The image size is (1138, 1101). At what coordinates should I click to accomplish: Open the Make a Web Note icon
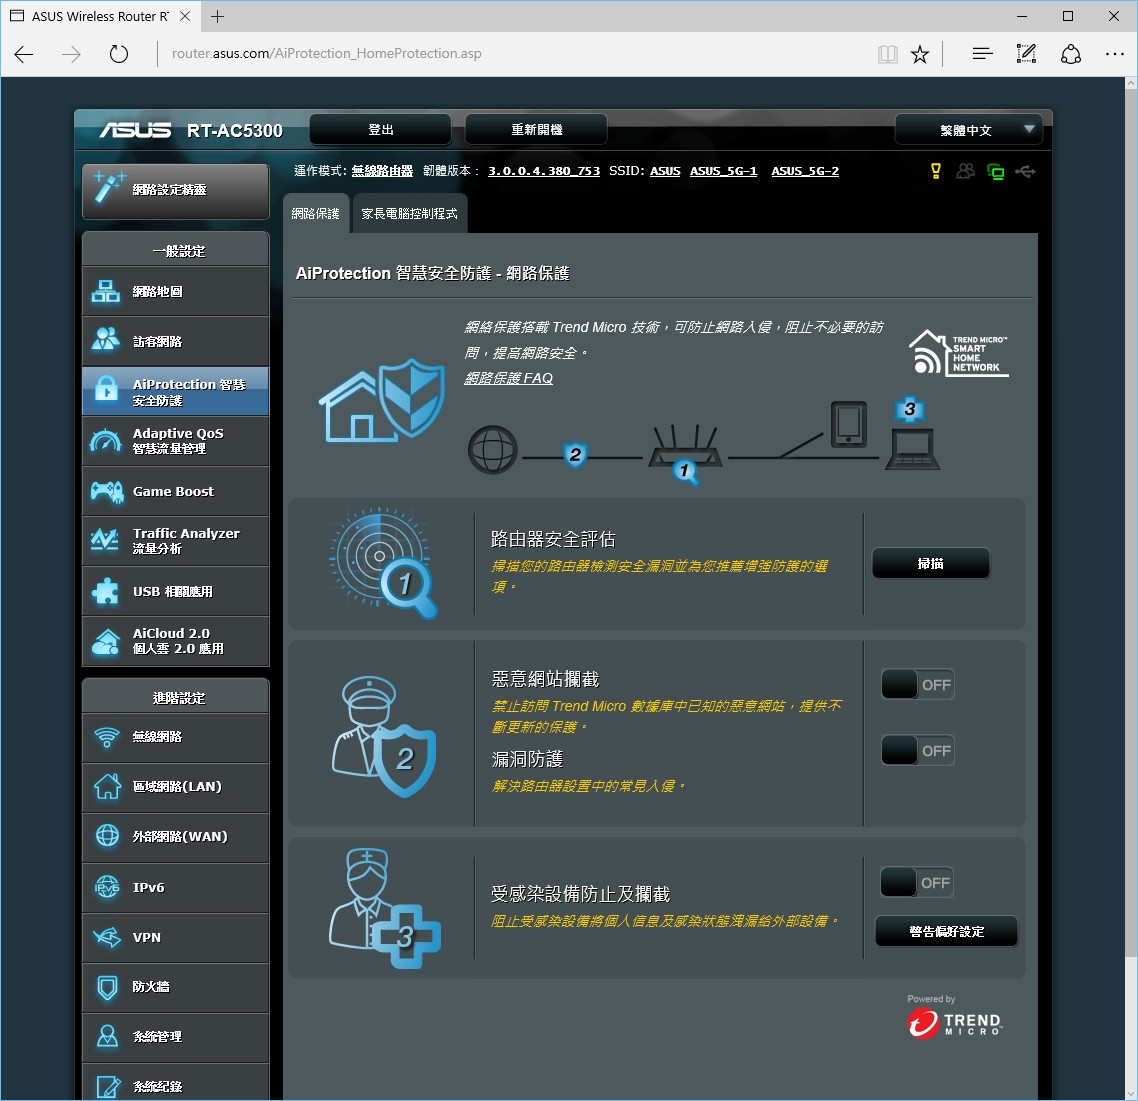1026,54
